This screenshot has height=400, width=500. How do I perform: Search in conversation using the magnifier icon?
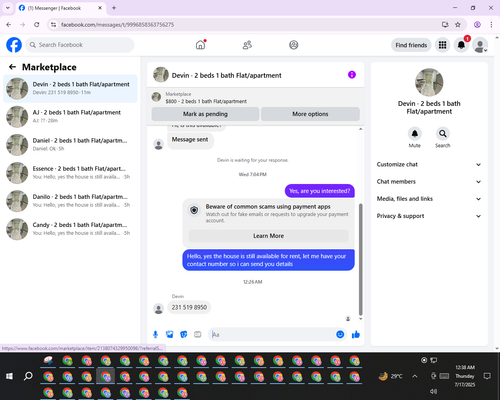coord(443,134)
